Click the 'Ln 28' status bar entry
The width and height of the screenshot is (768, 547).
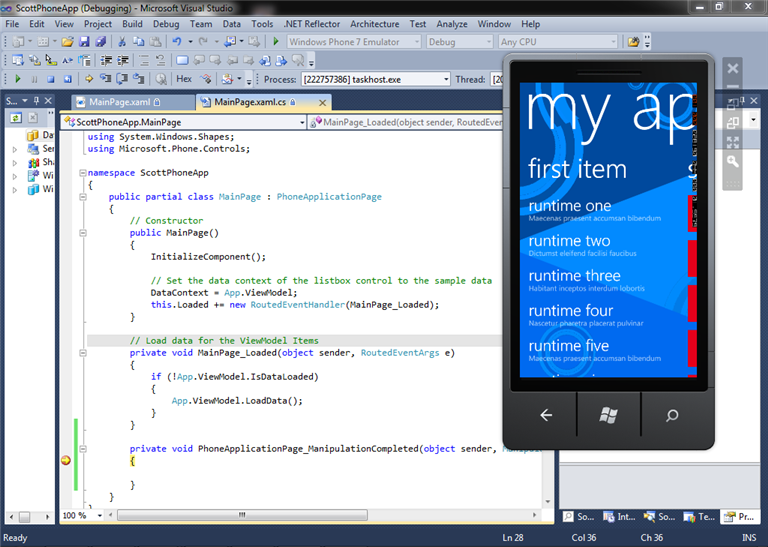tap(512, 538)
